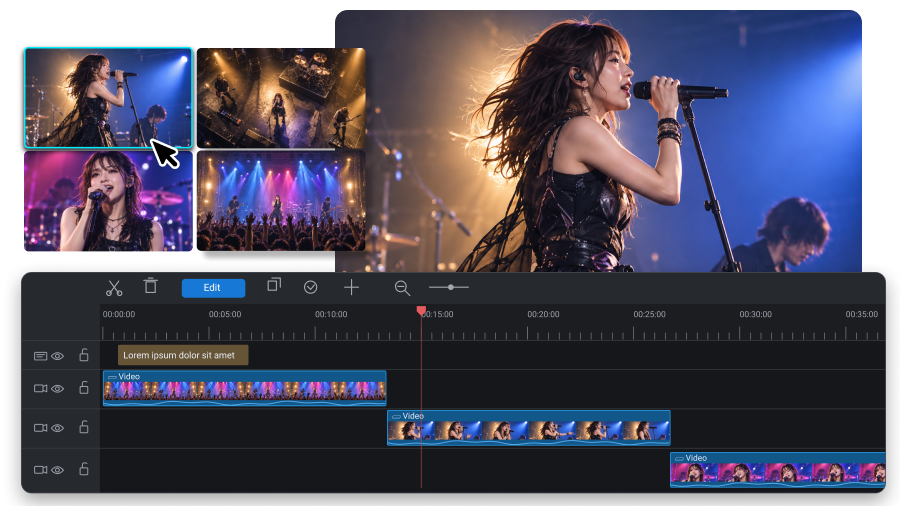
Task: Click second video track camera icon
Action: 40,428
